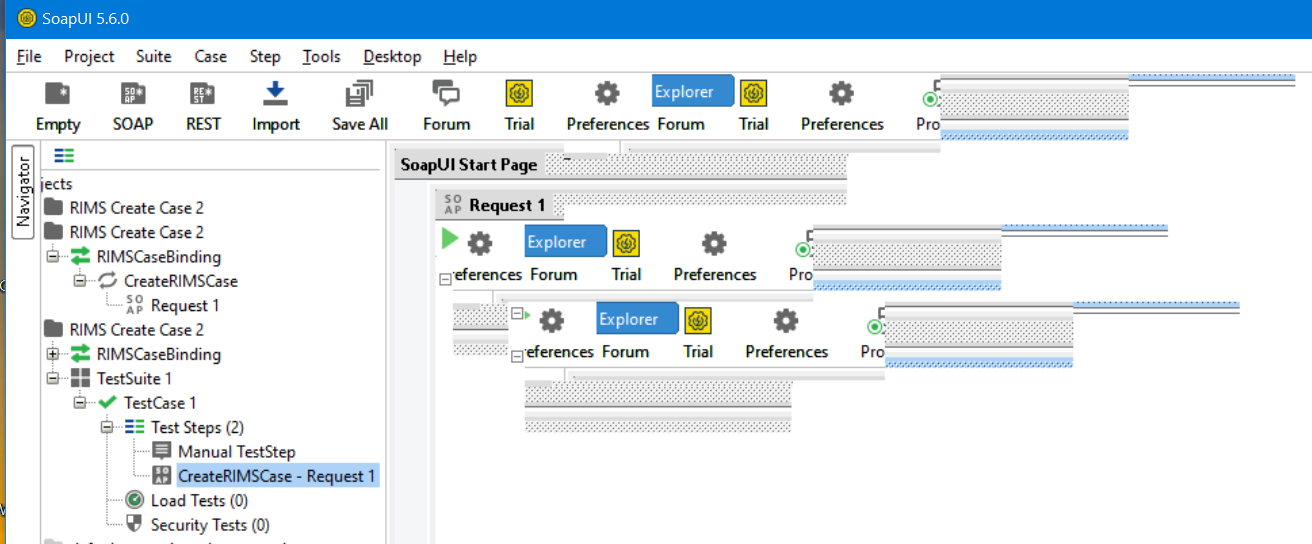
Task: Select the CreateRIMSCase operation in tree
Action: 180,281
